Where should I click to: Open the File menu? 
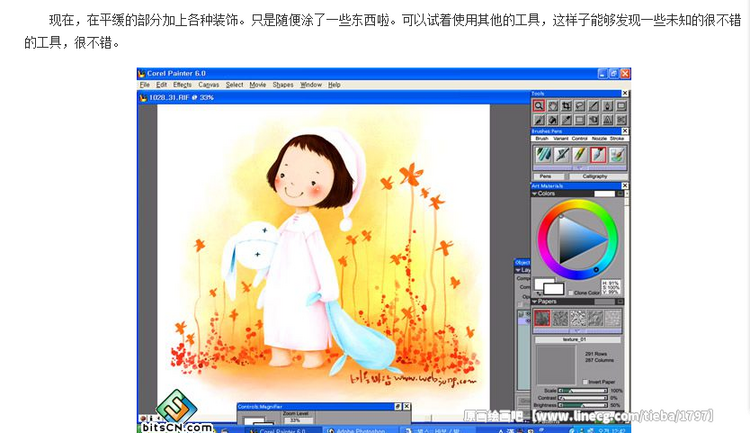[144, 85]
